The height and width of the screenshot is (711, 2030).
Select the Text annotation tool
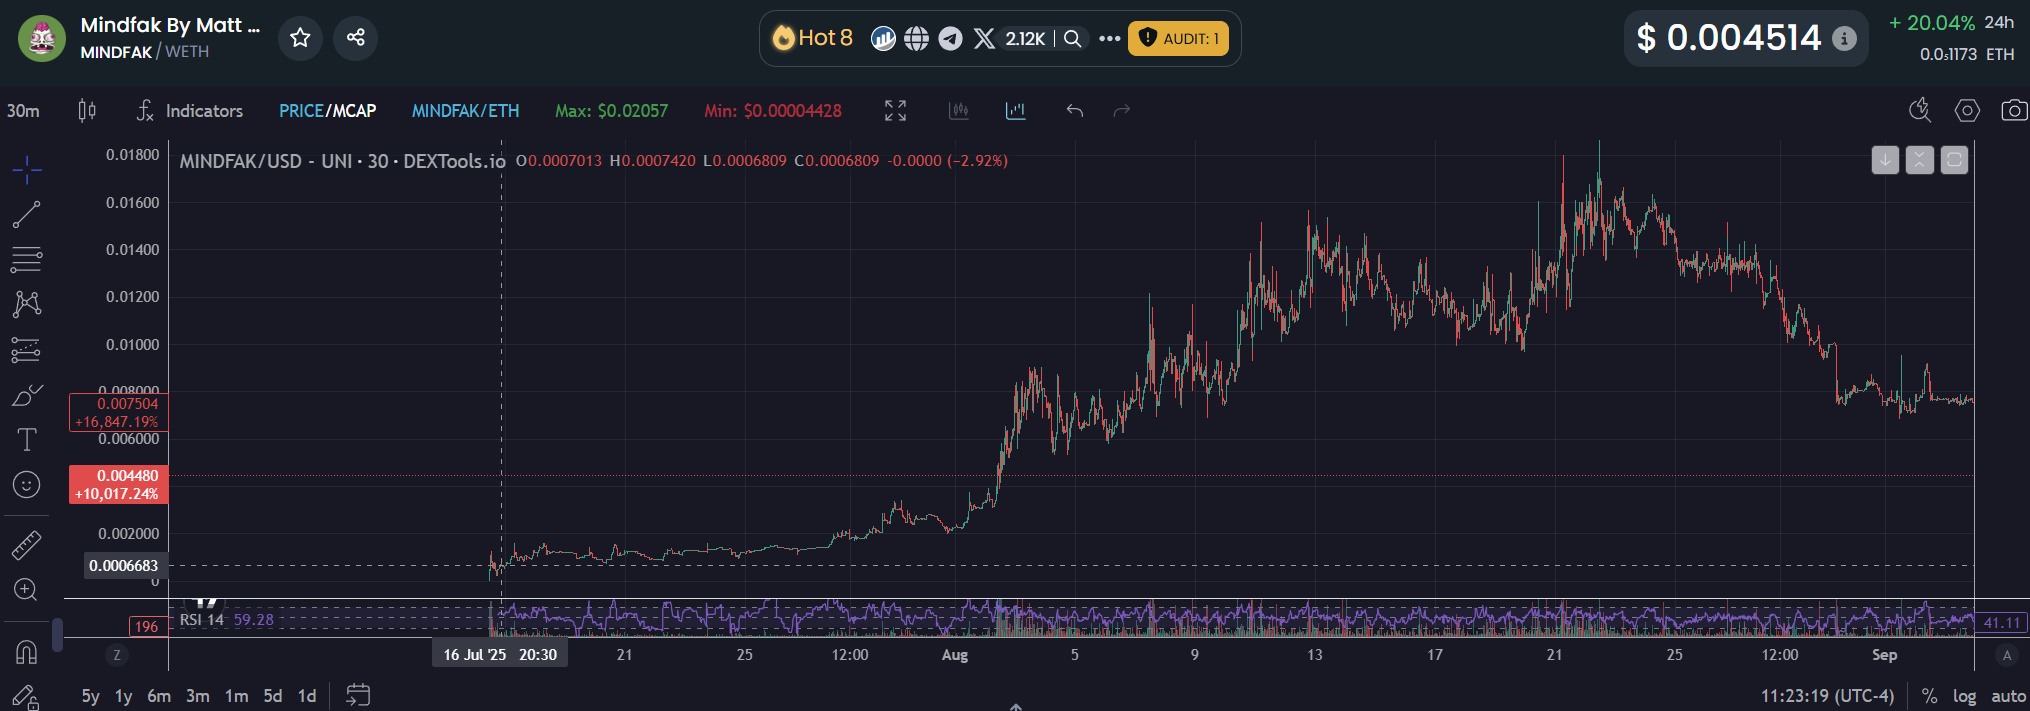(26, 440)
